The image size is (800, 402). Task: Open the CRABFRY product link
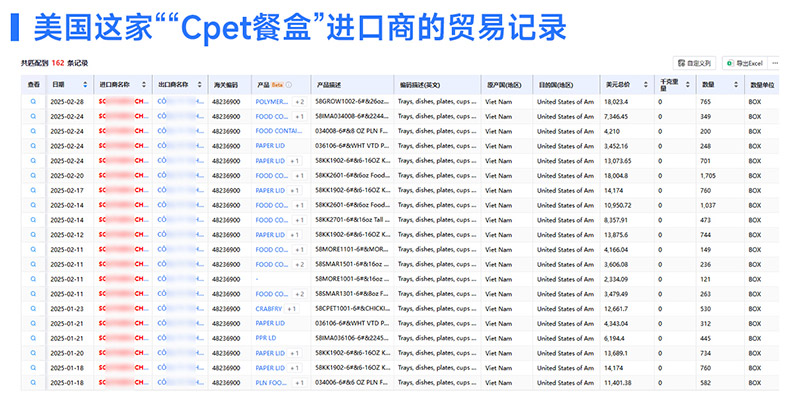269,309
